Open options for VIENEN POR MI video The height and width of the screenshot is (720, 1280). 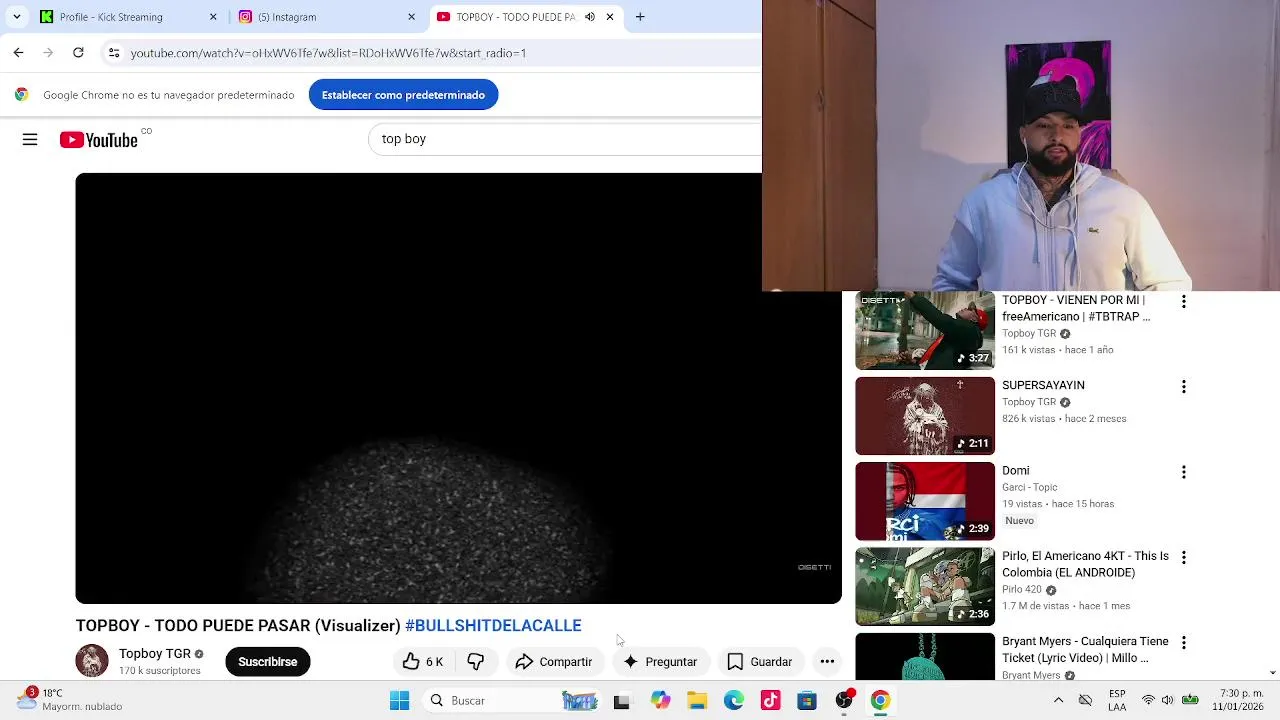point(1184,301)
